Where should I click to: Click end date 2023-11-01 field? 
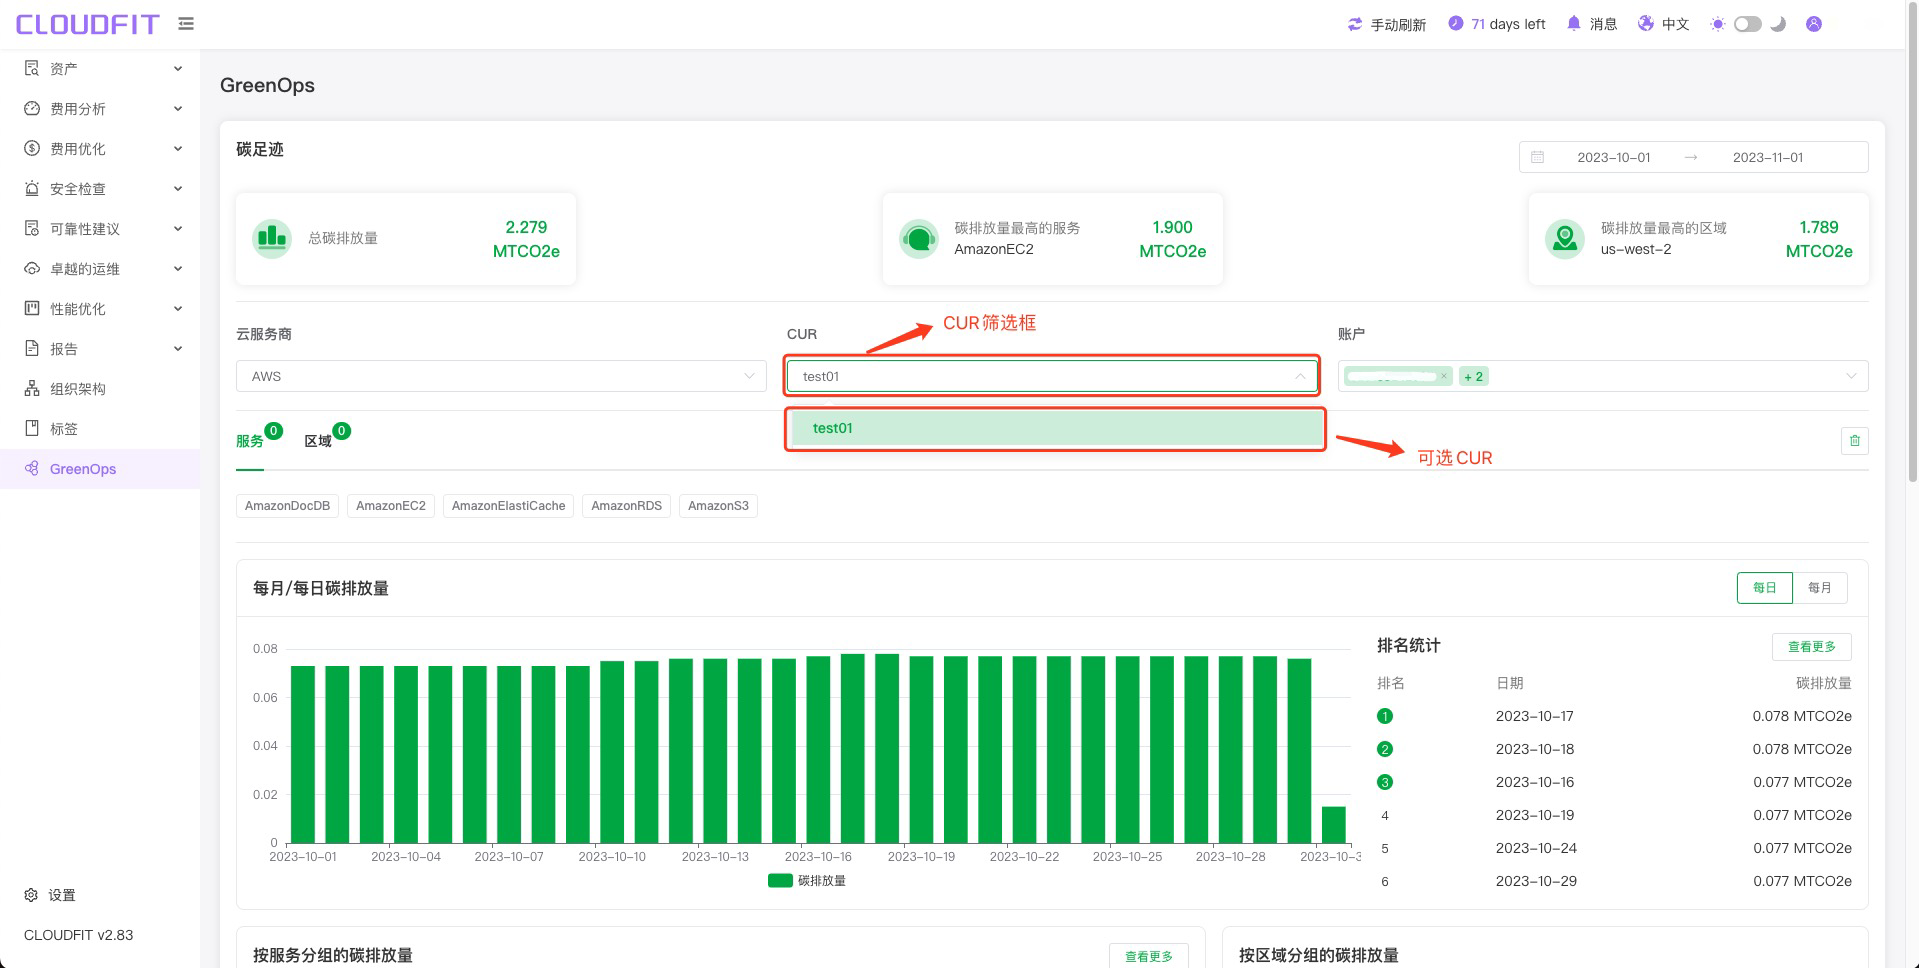[x=1768, y=157]
